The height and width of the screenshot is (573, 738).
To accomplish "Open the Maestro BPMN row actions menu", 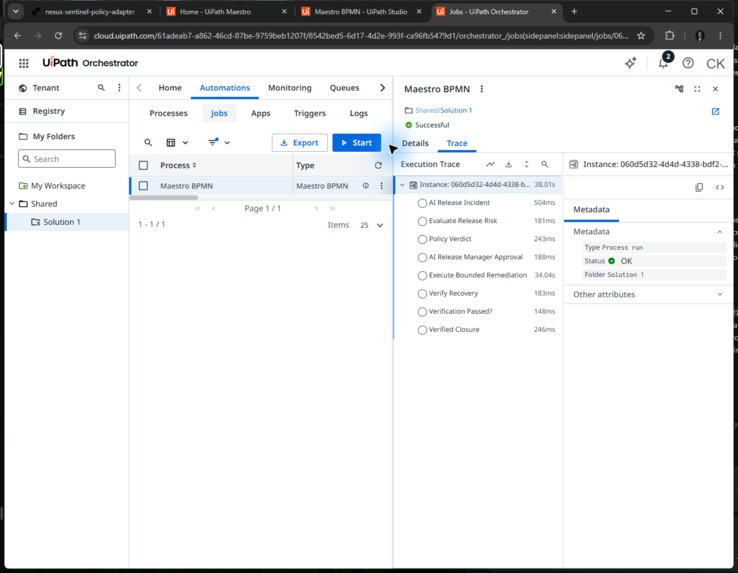I will click(381, 186).
